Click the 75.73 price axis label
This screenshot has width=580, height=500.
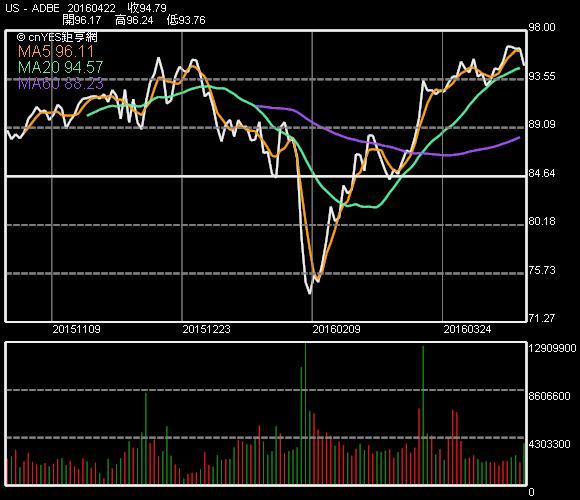coord(542,270)
